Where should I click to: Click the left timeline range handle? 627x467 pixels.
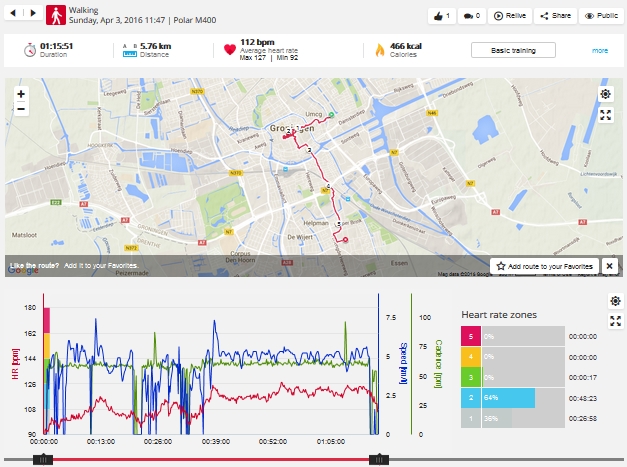tap(43, 459)
